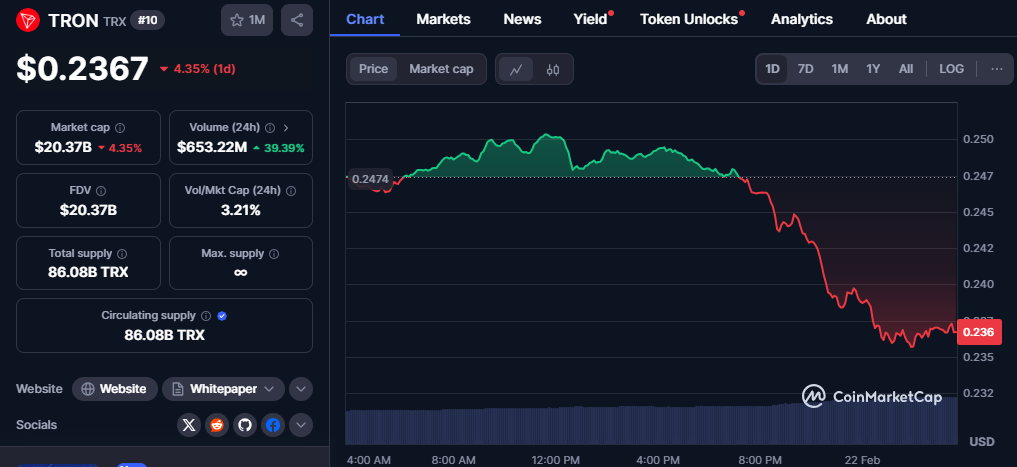
Task: Click the TRON logo icon
Action: click(x=27, y=20)
